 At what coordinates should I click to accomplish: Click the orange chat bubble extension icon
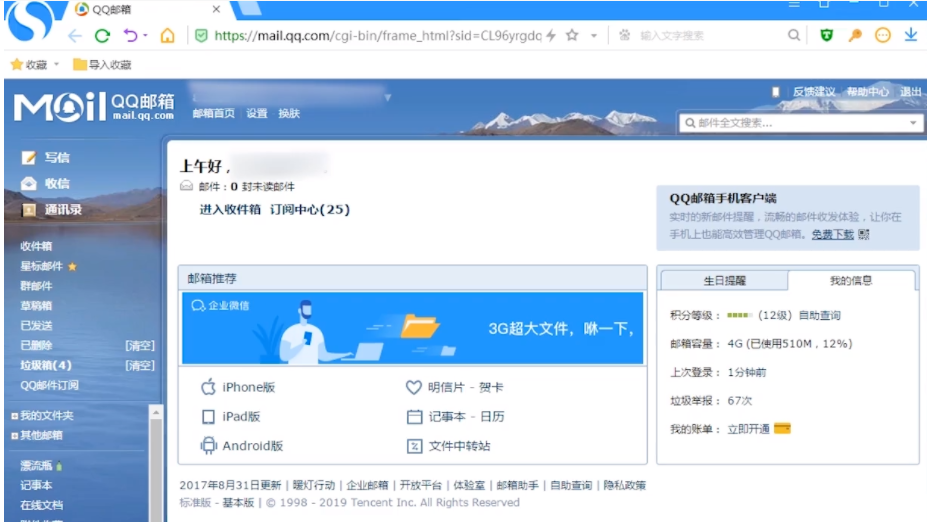tap(883, 35)
